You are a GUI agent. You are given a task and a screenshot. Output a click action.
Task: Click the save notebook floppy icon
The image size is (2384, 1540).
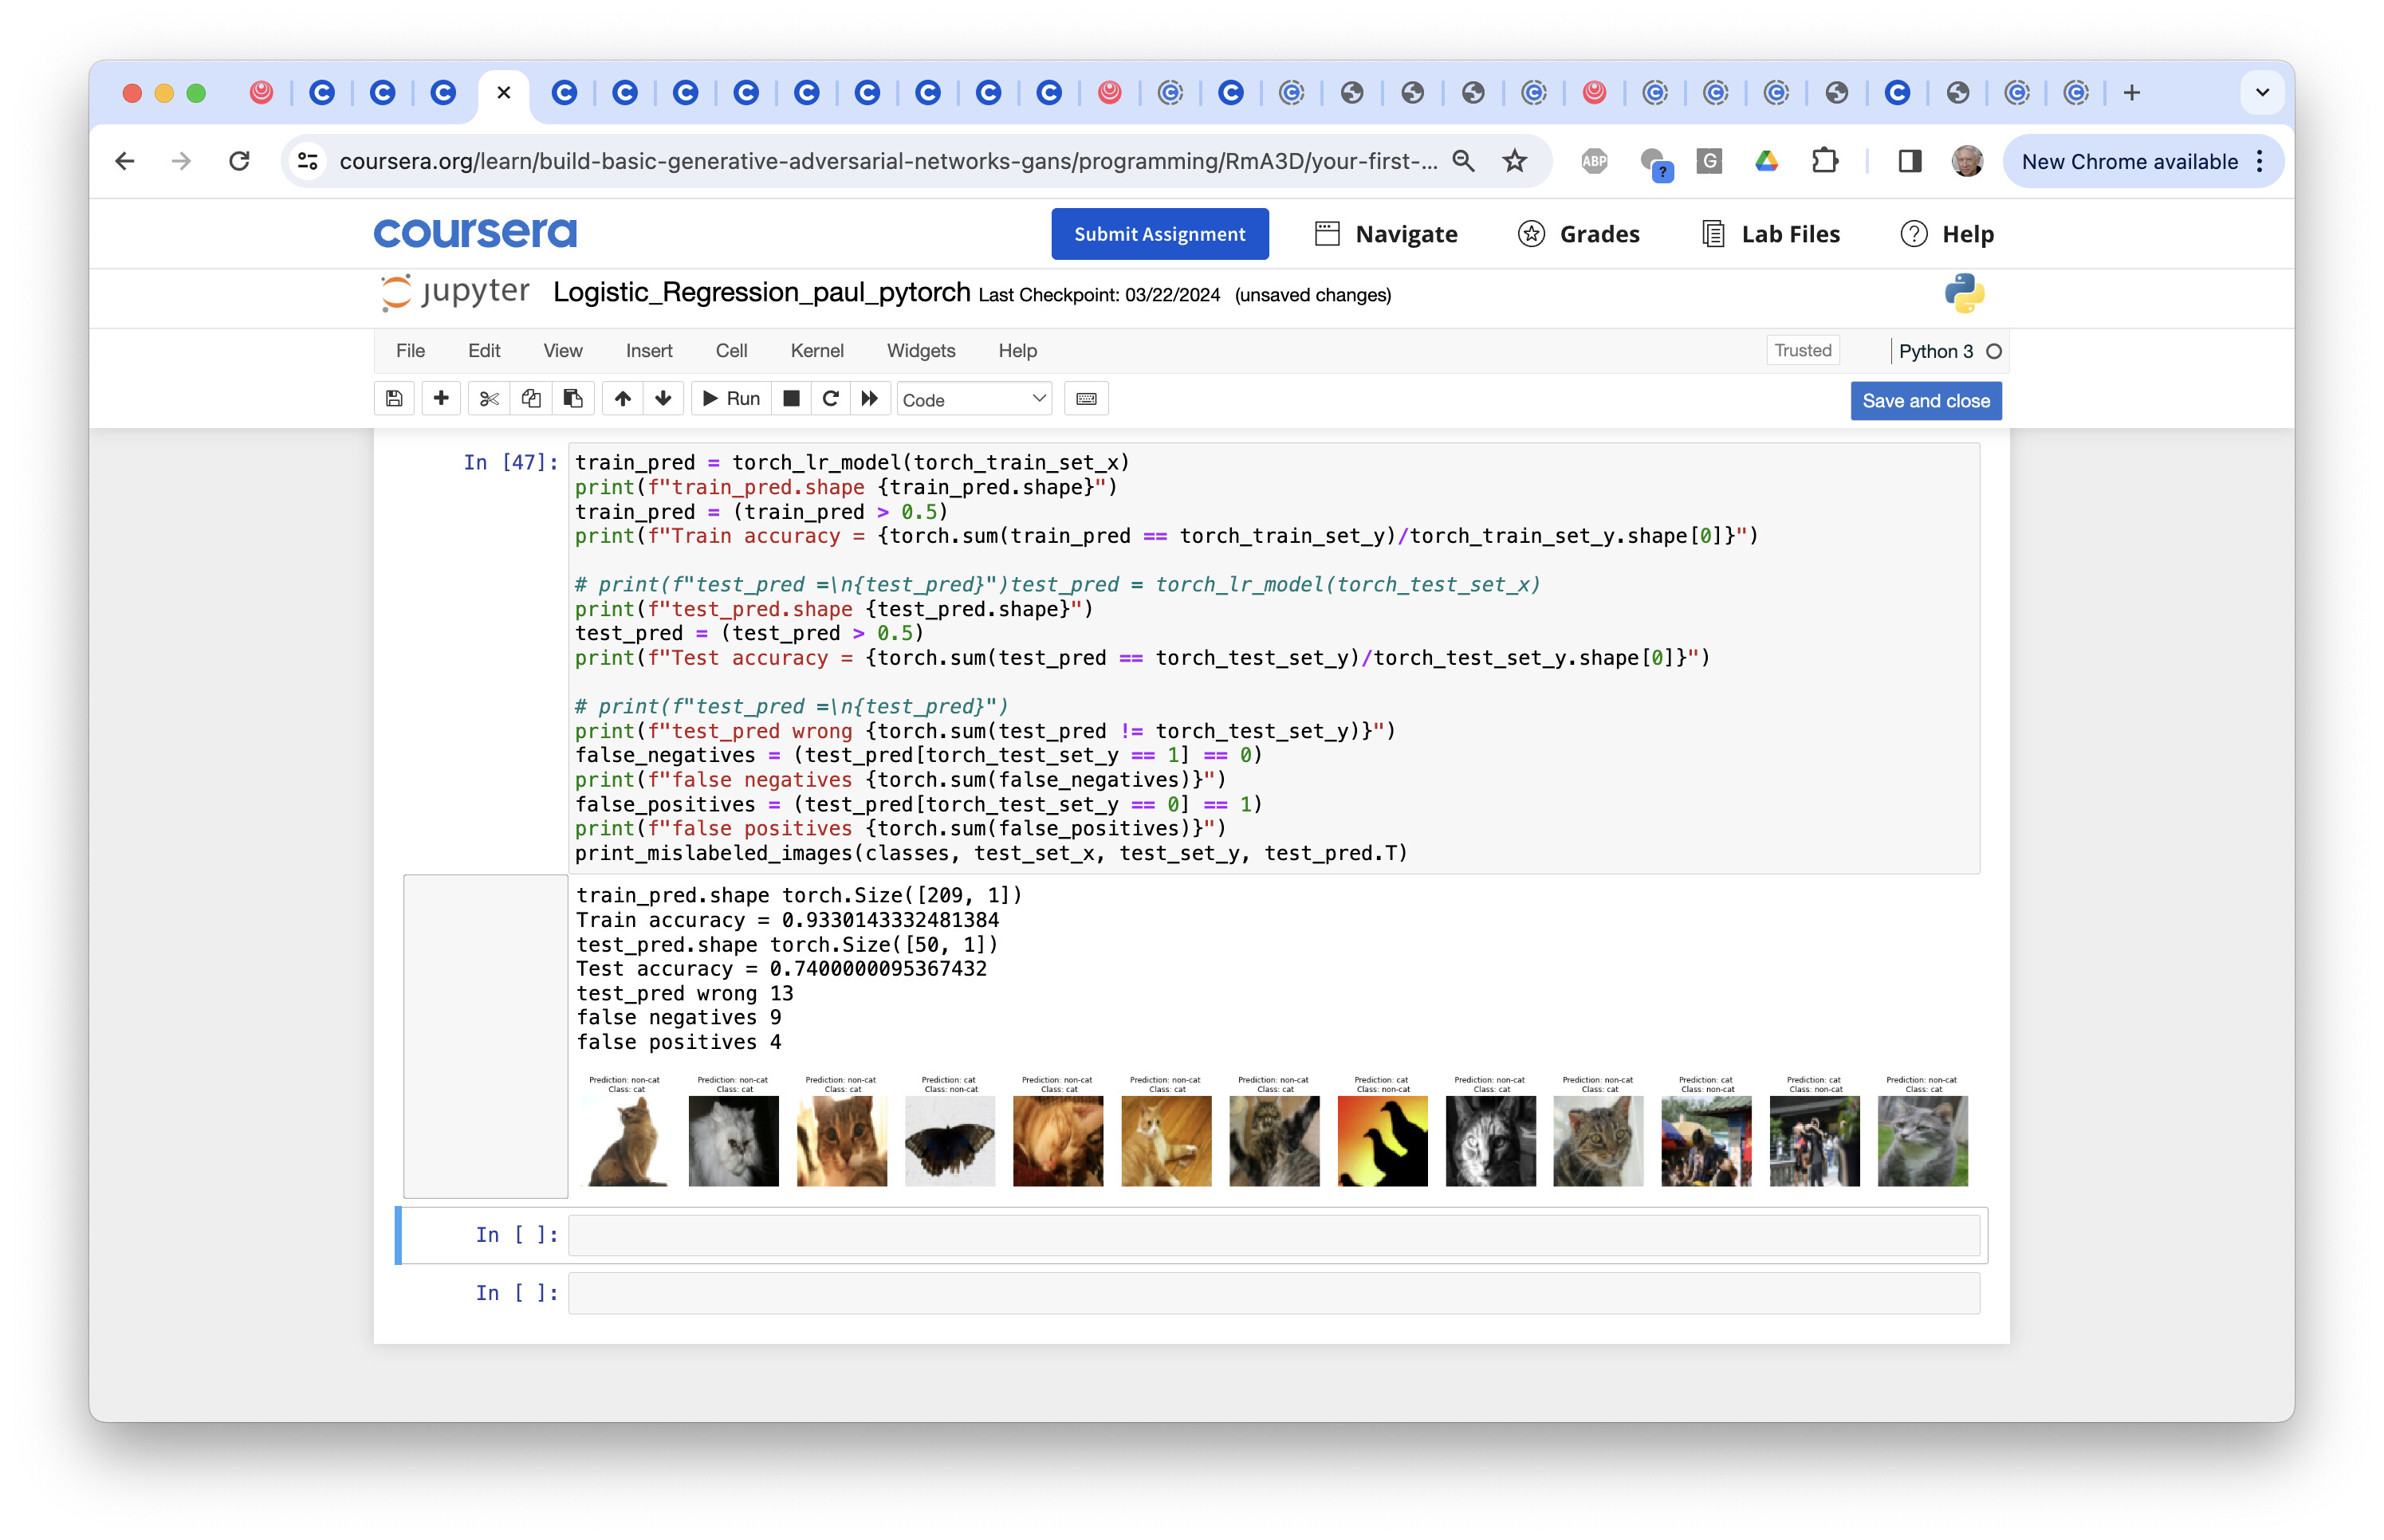394,399
